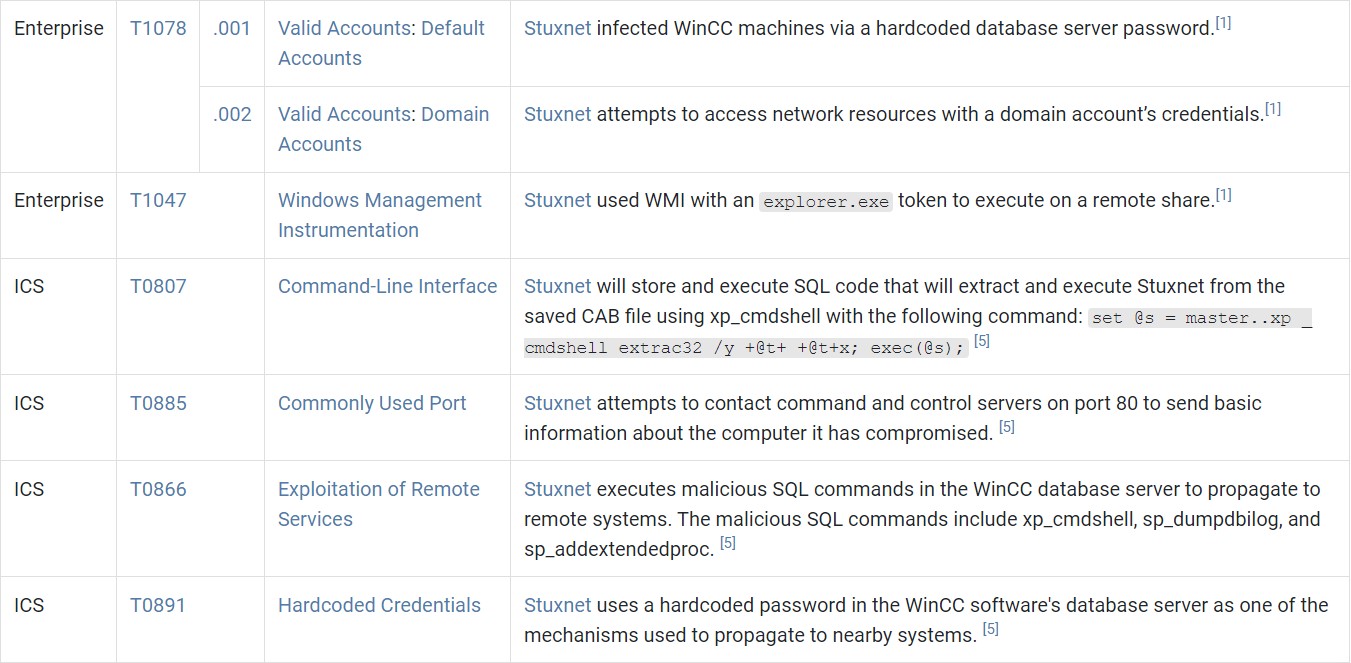Open Valid Accounts: Domain Accounts link
Image resolution: width=1351 pixels, height=663 pixels.
click(x=383, y=129)
